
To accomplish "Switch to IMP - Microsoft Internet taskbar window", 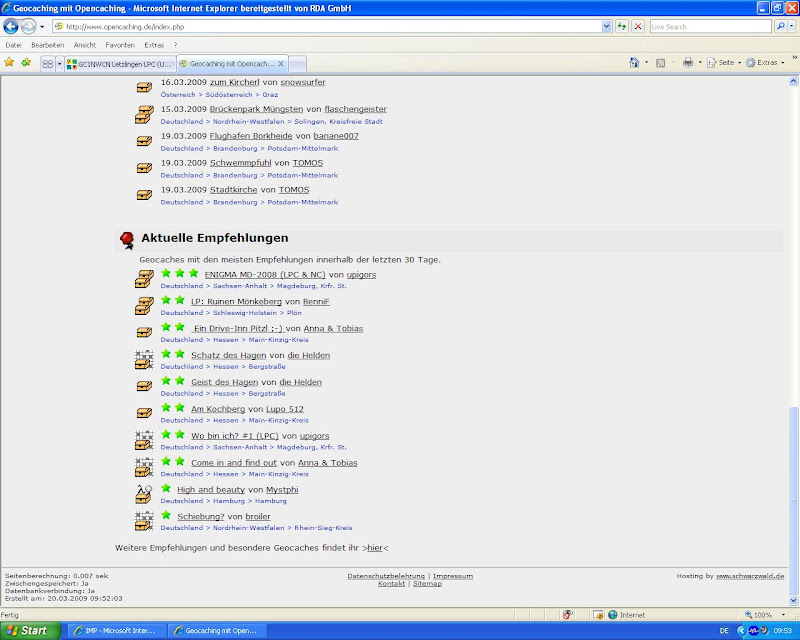I will point(116,631).
